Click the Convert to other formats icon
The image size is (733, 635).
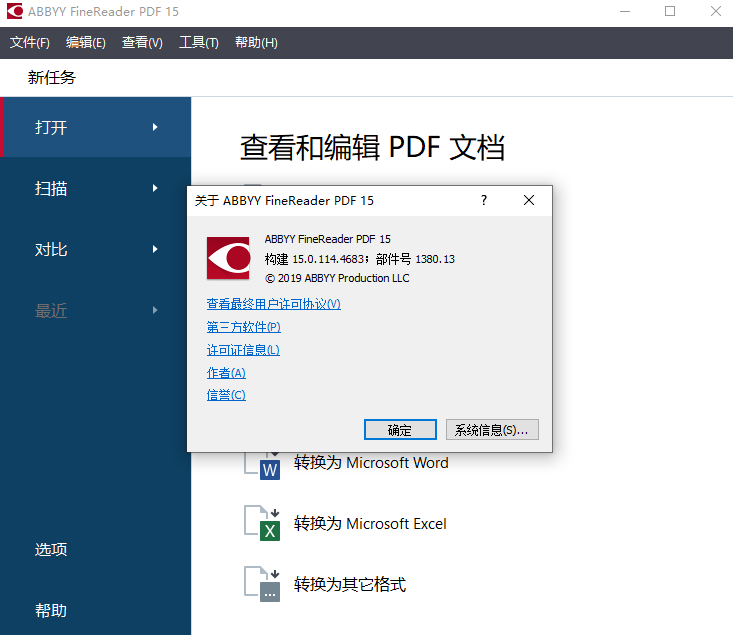[262, 584]
